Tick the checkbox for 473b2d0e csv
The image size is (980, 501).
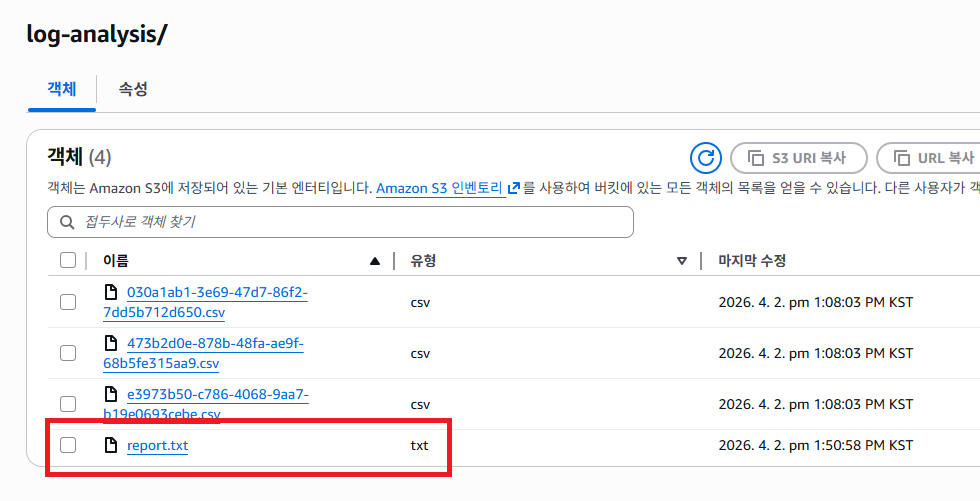coord(68,353)
